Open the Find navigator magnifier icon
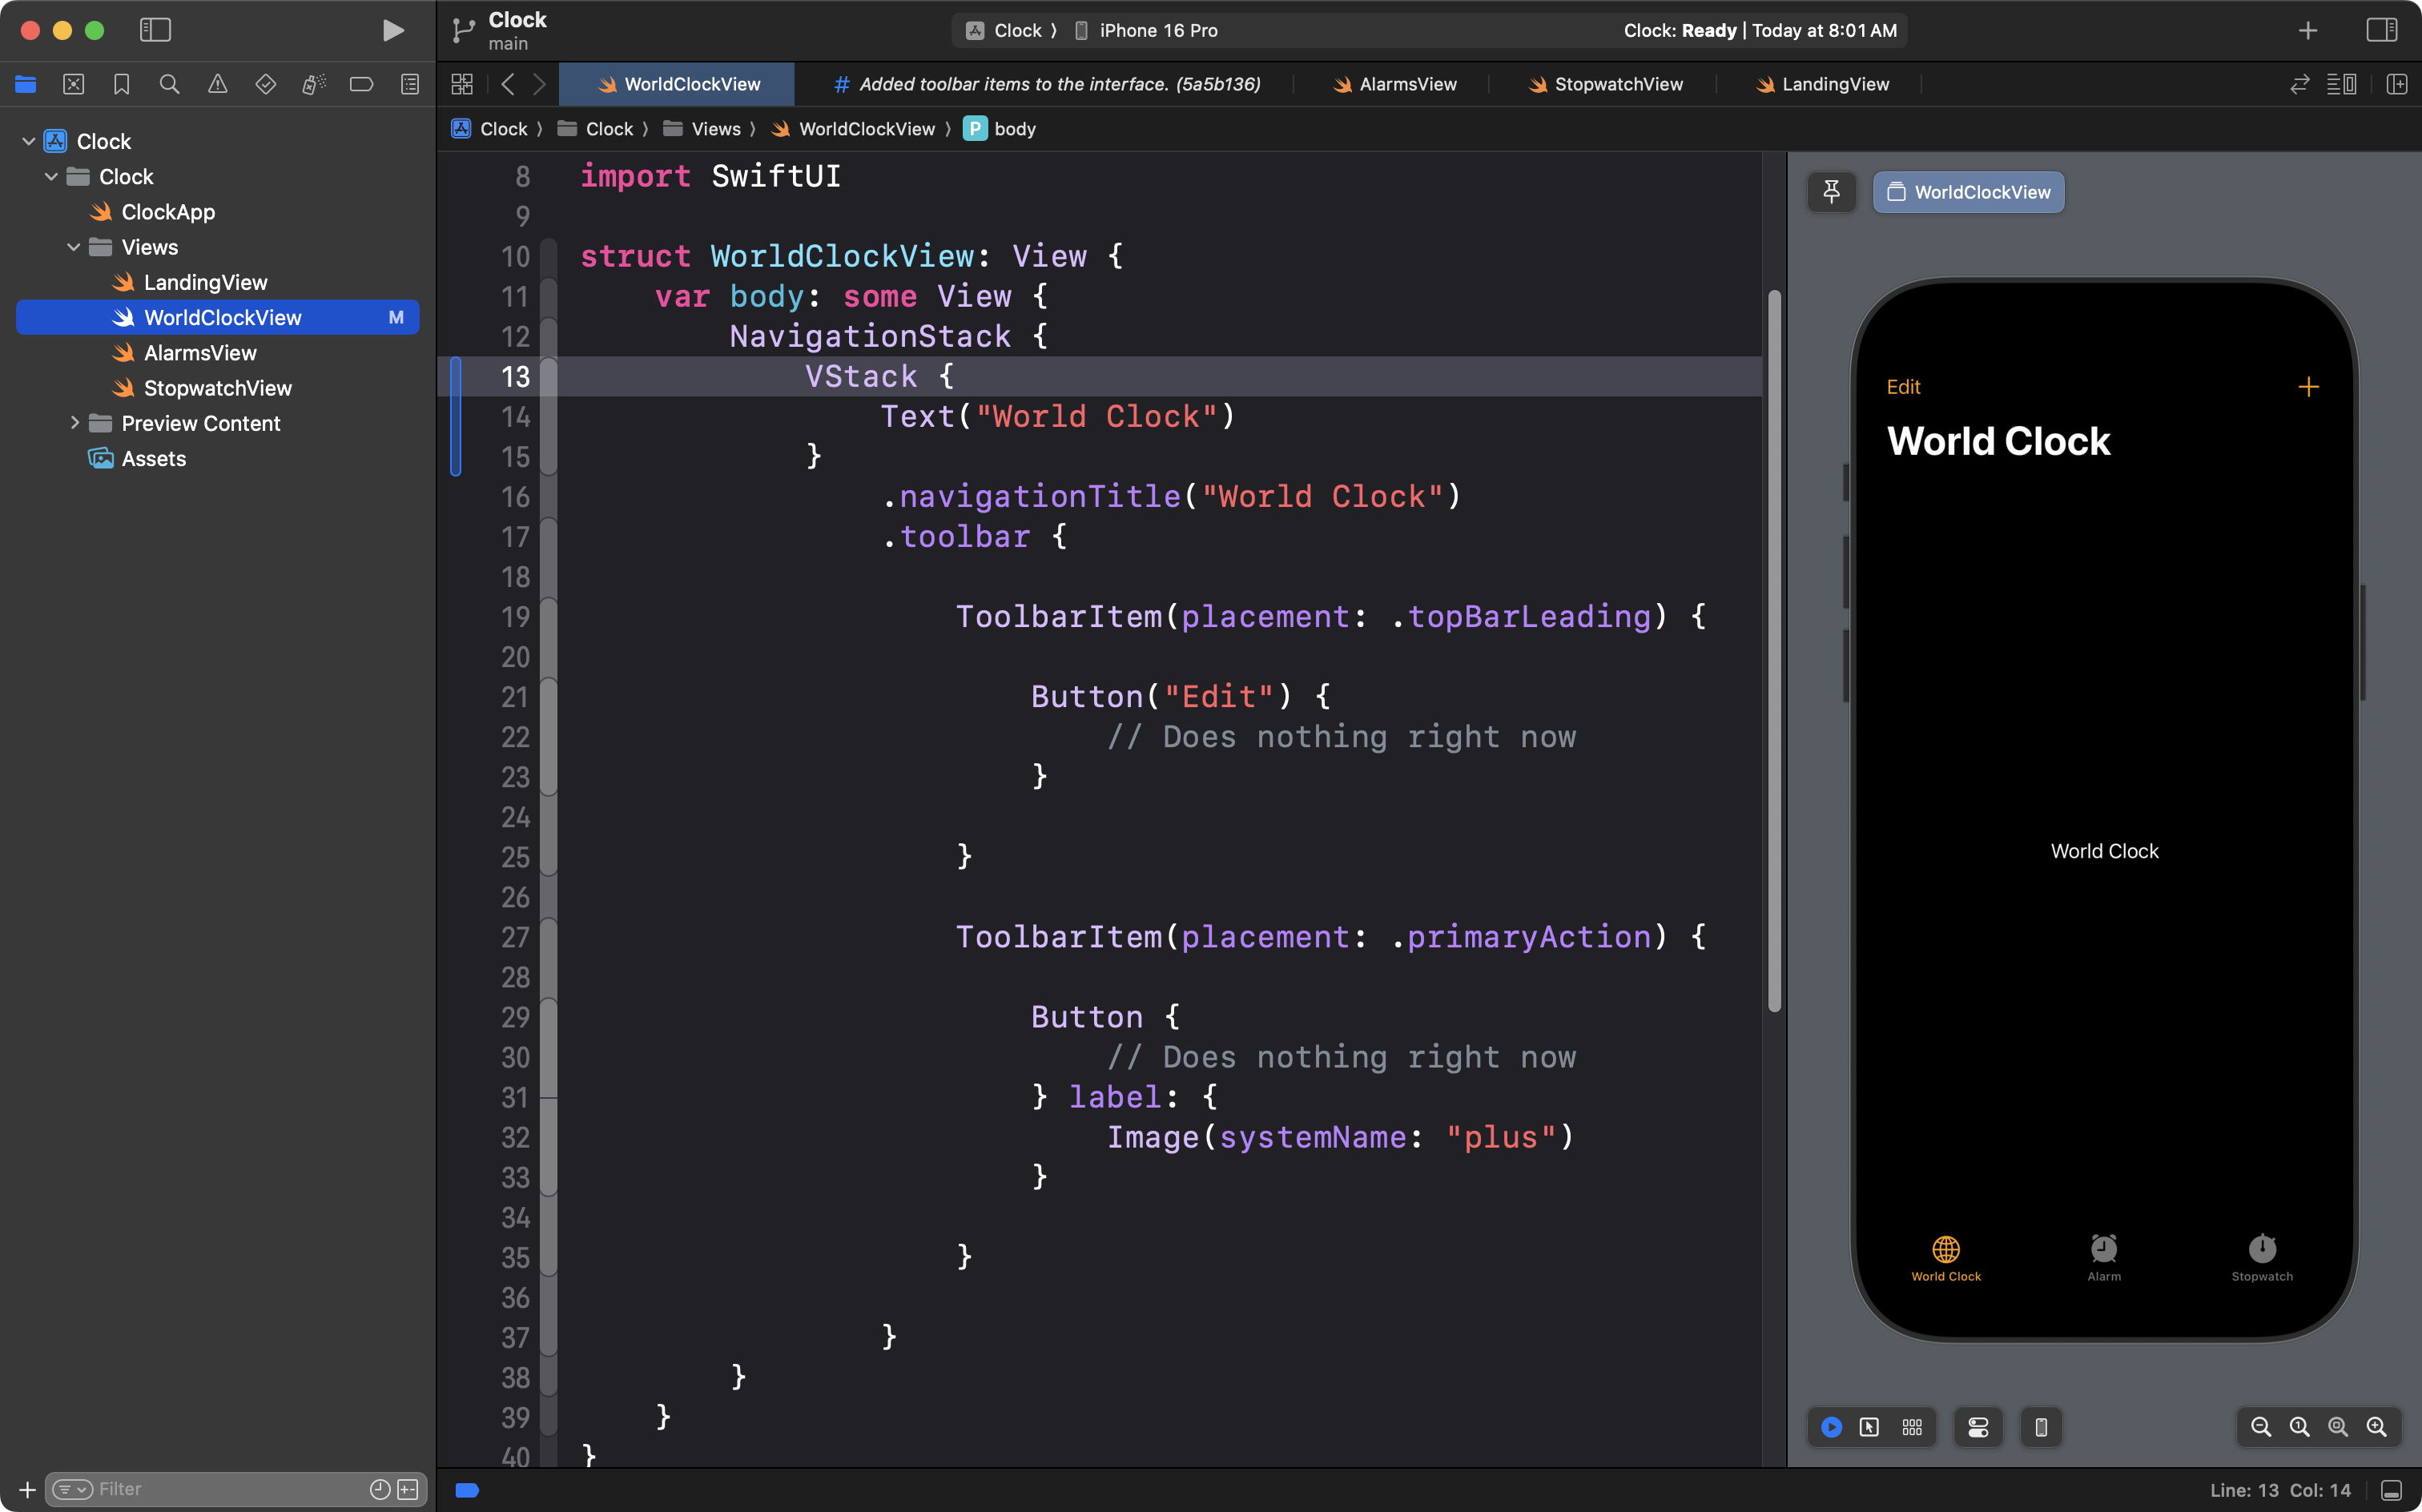This screenshot has height=1512, width=2422. point(169,84)
